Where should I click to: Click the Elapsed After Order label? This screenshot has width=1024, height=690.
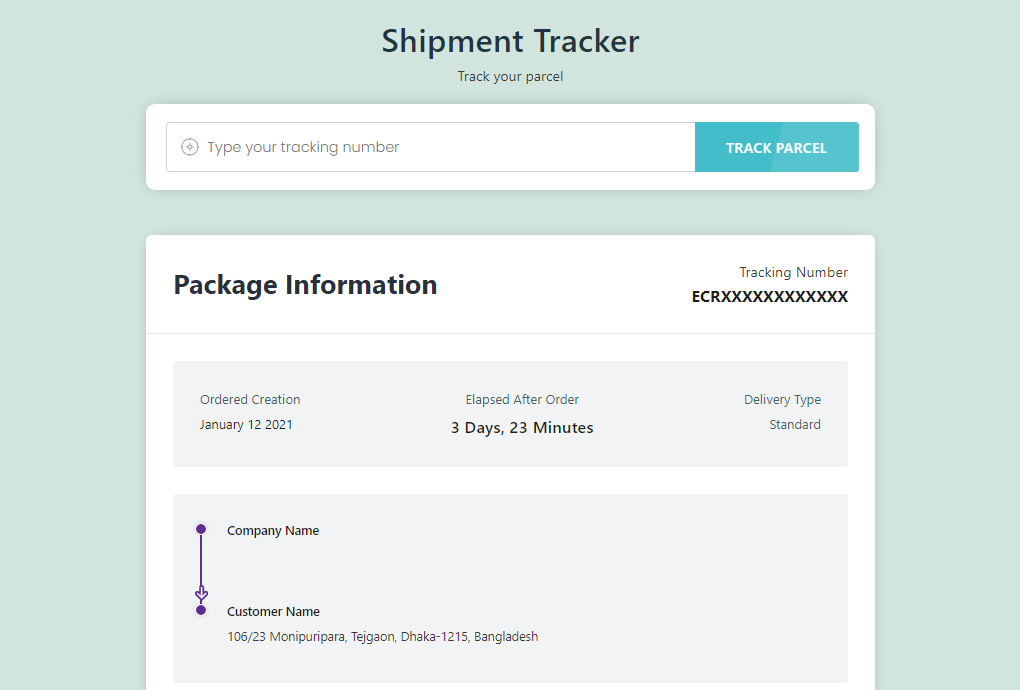coord(522,400)
